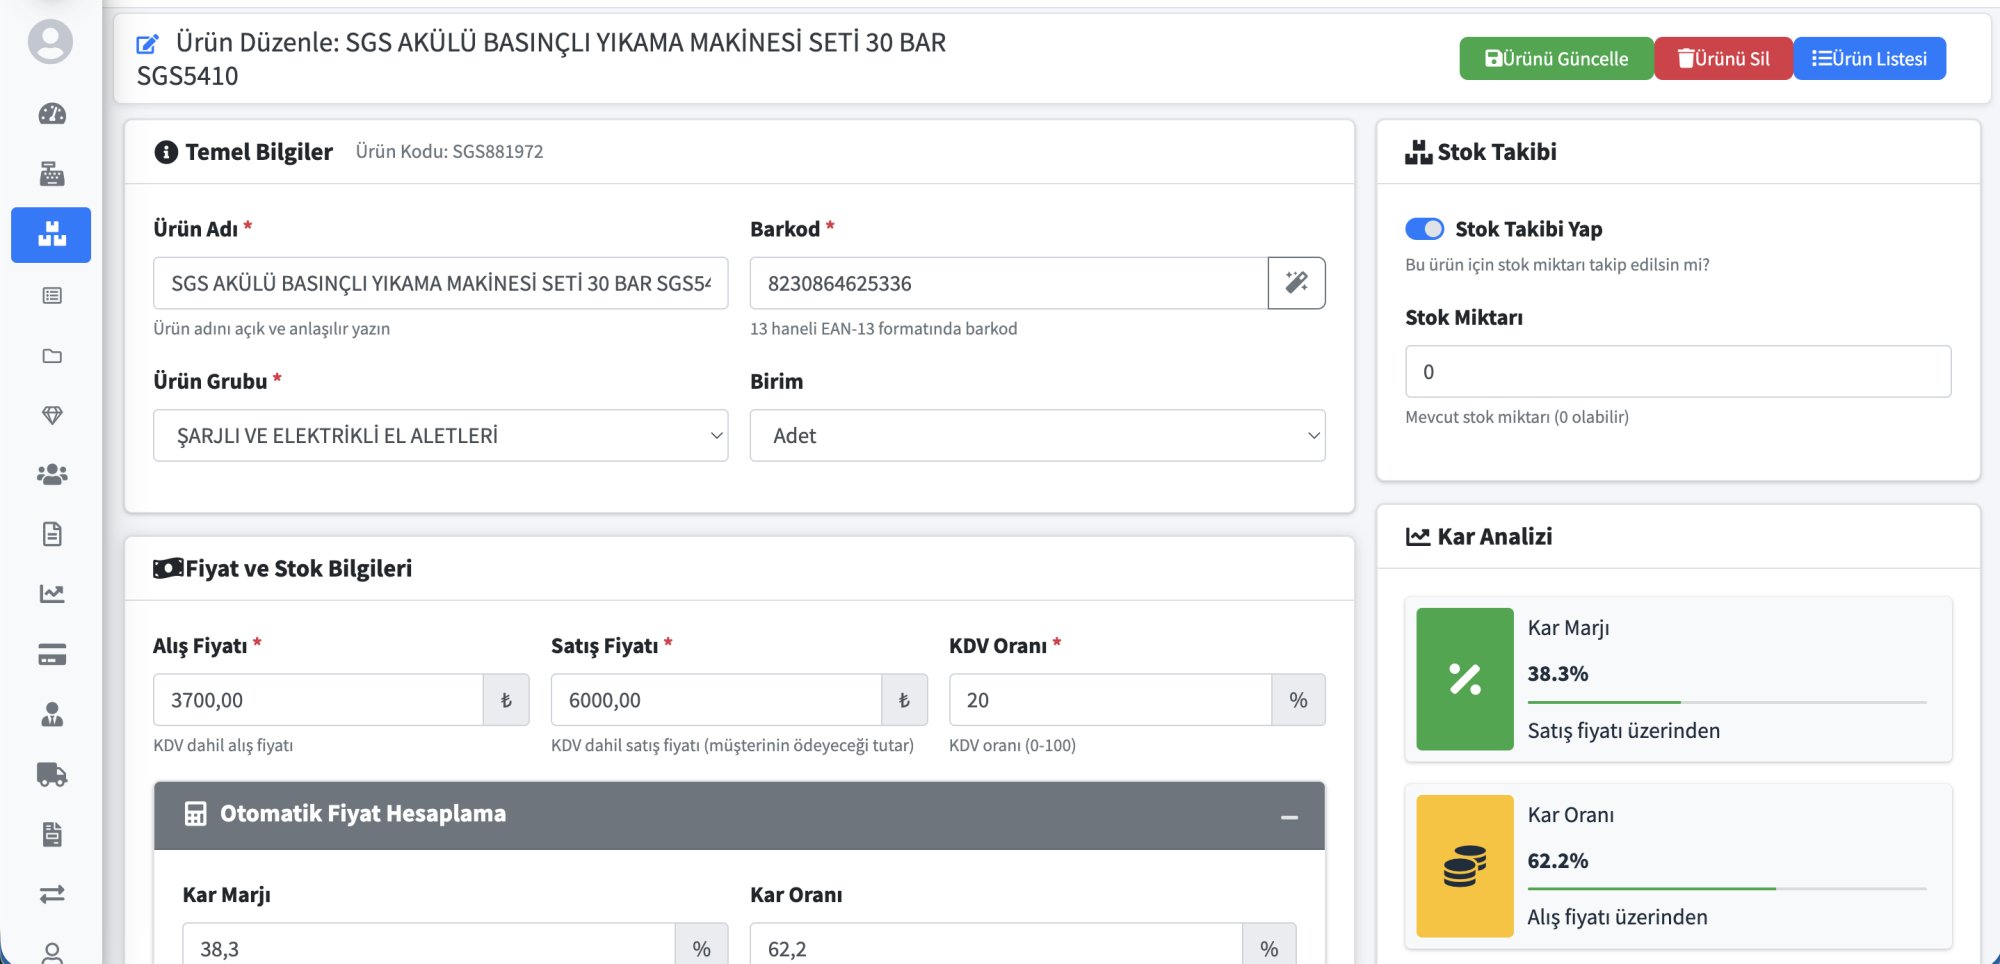2000x964 pixels.
Task: Click the Ürünü Güncelle button
Action: (x=1556, y=59)
